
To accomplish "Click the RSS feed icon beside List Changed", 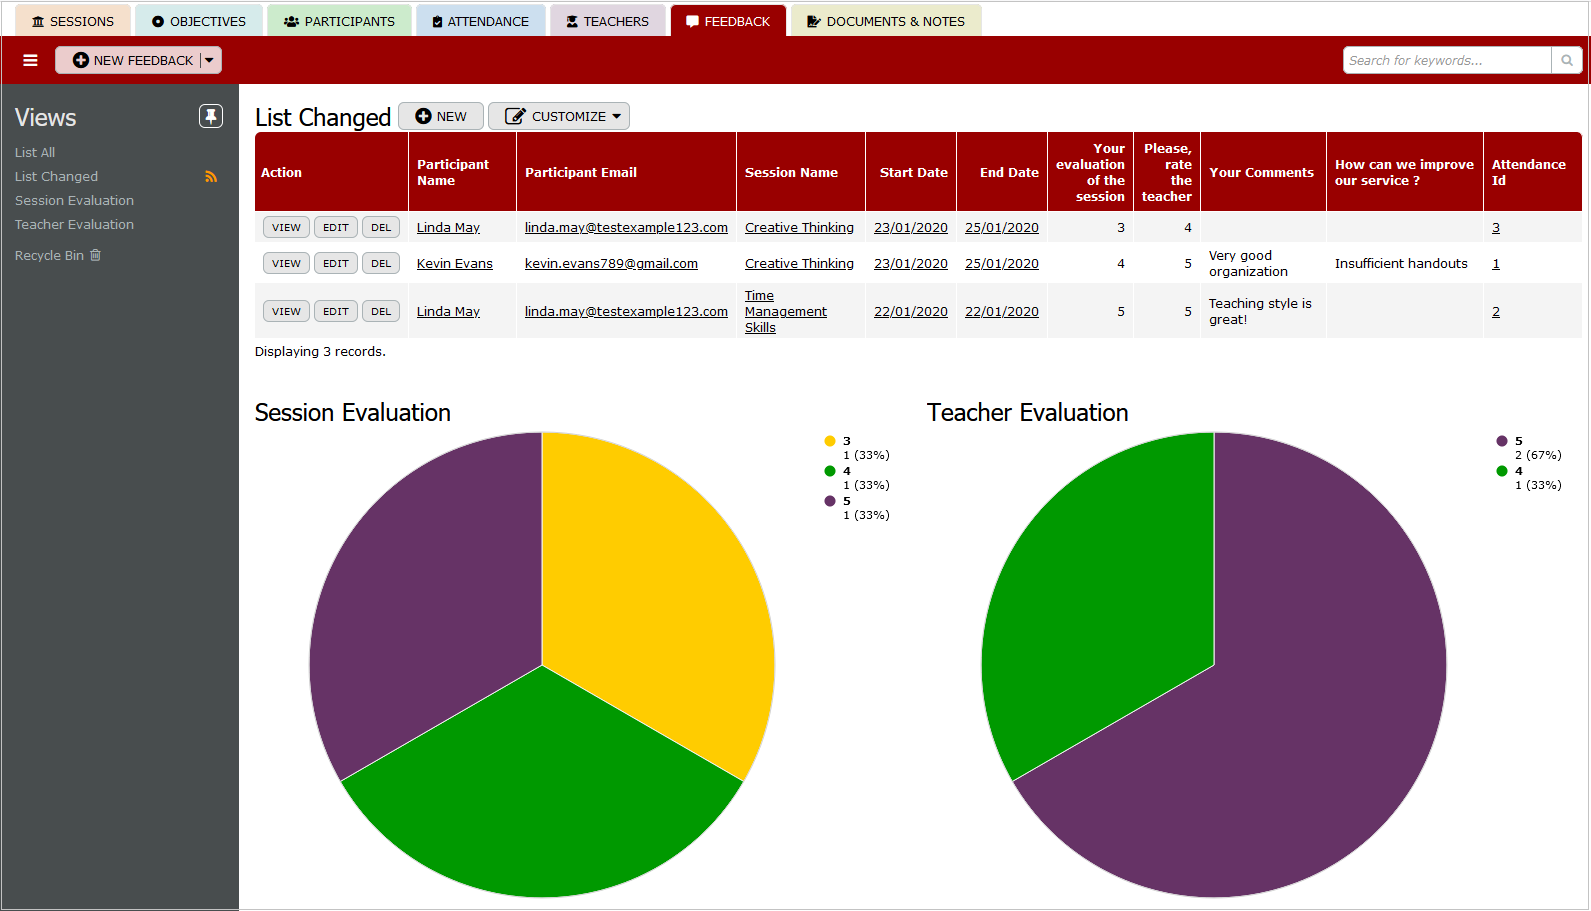I will (211, 177).
